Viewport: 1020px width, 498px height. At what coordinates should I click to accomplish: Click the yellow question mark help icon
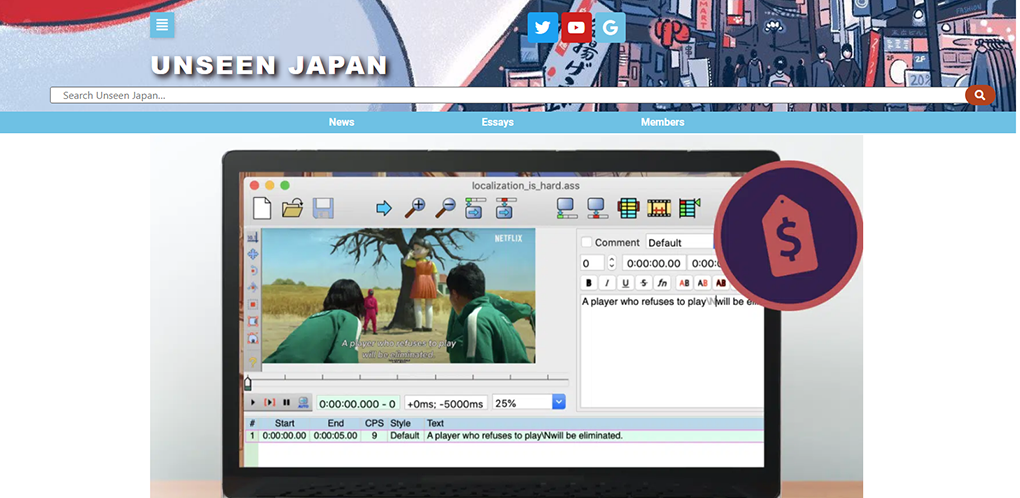point(252,361)
